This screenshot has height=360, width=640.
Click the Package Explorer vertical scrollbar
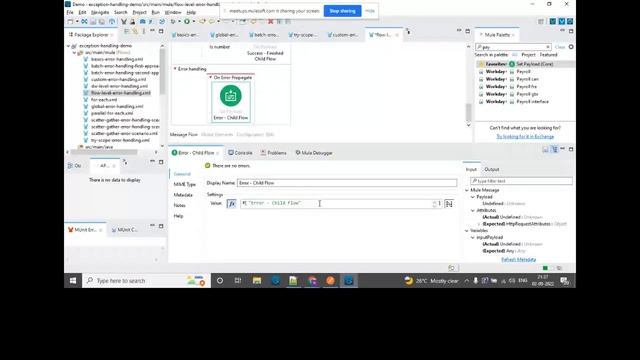coord(162,71)
